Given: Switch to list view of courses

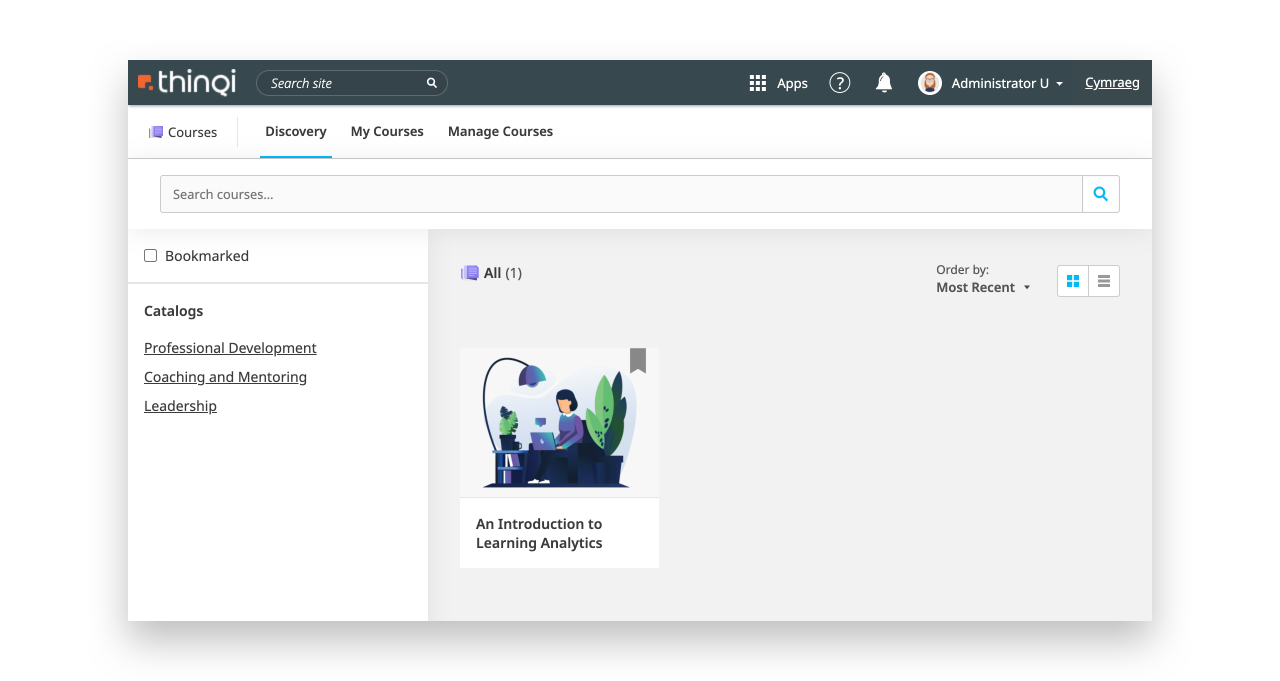Looking at the screenshot, I should (1104, 281).
